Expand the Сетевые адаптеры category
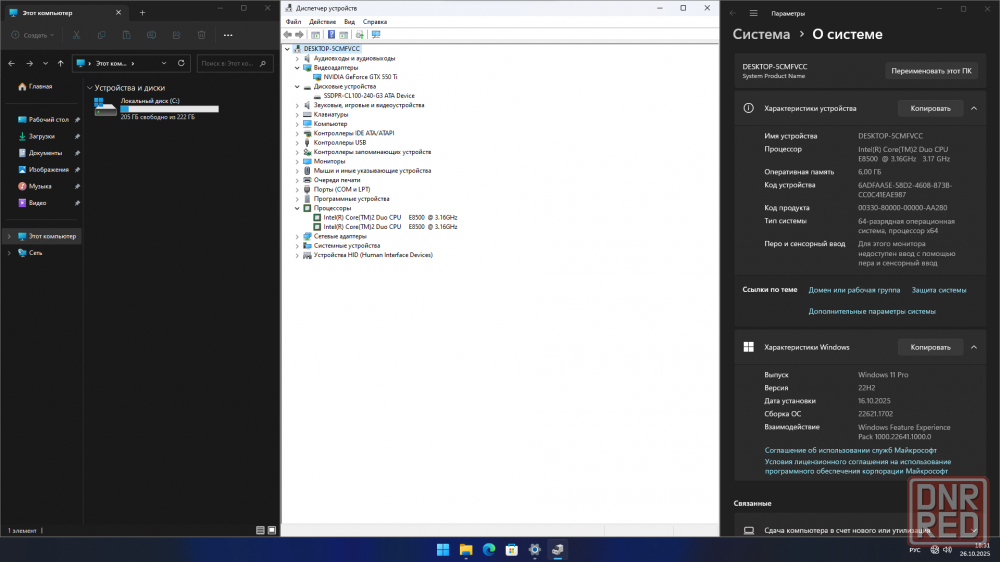 [297, 236]
